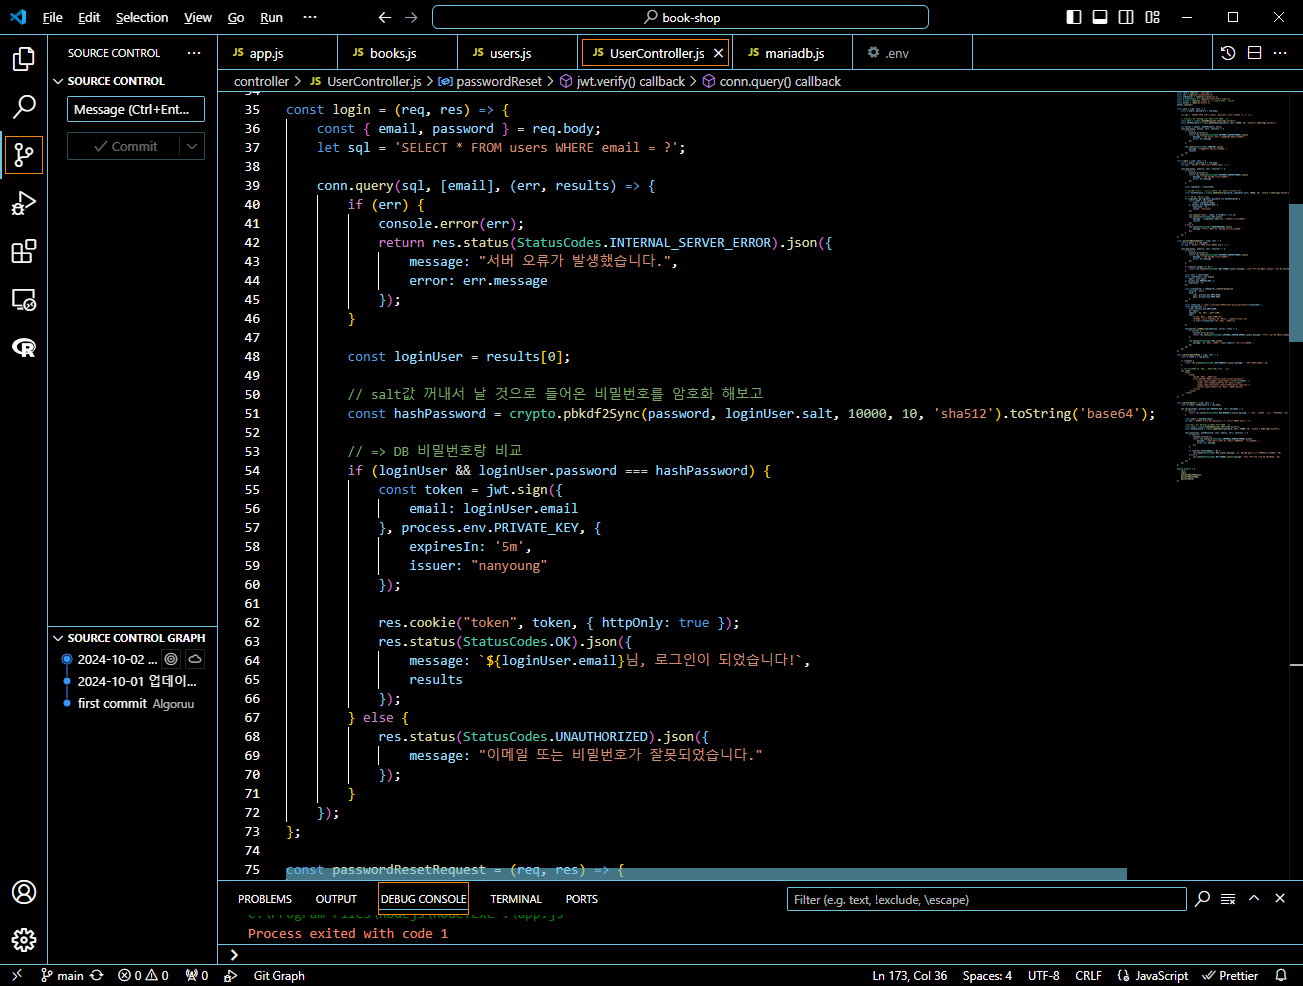This screenshot has height=986, width=1303.
Task: Open the File menu
Action: (53, 17)
